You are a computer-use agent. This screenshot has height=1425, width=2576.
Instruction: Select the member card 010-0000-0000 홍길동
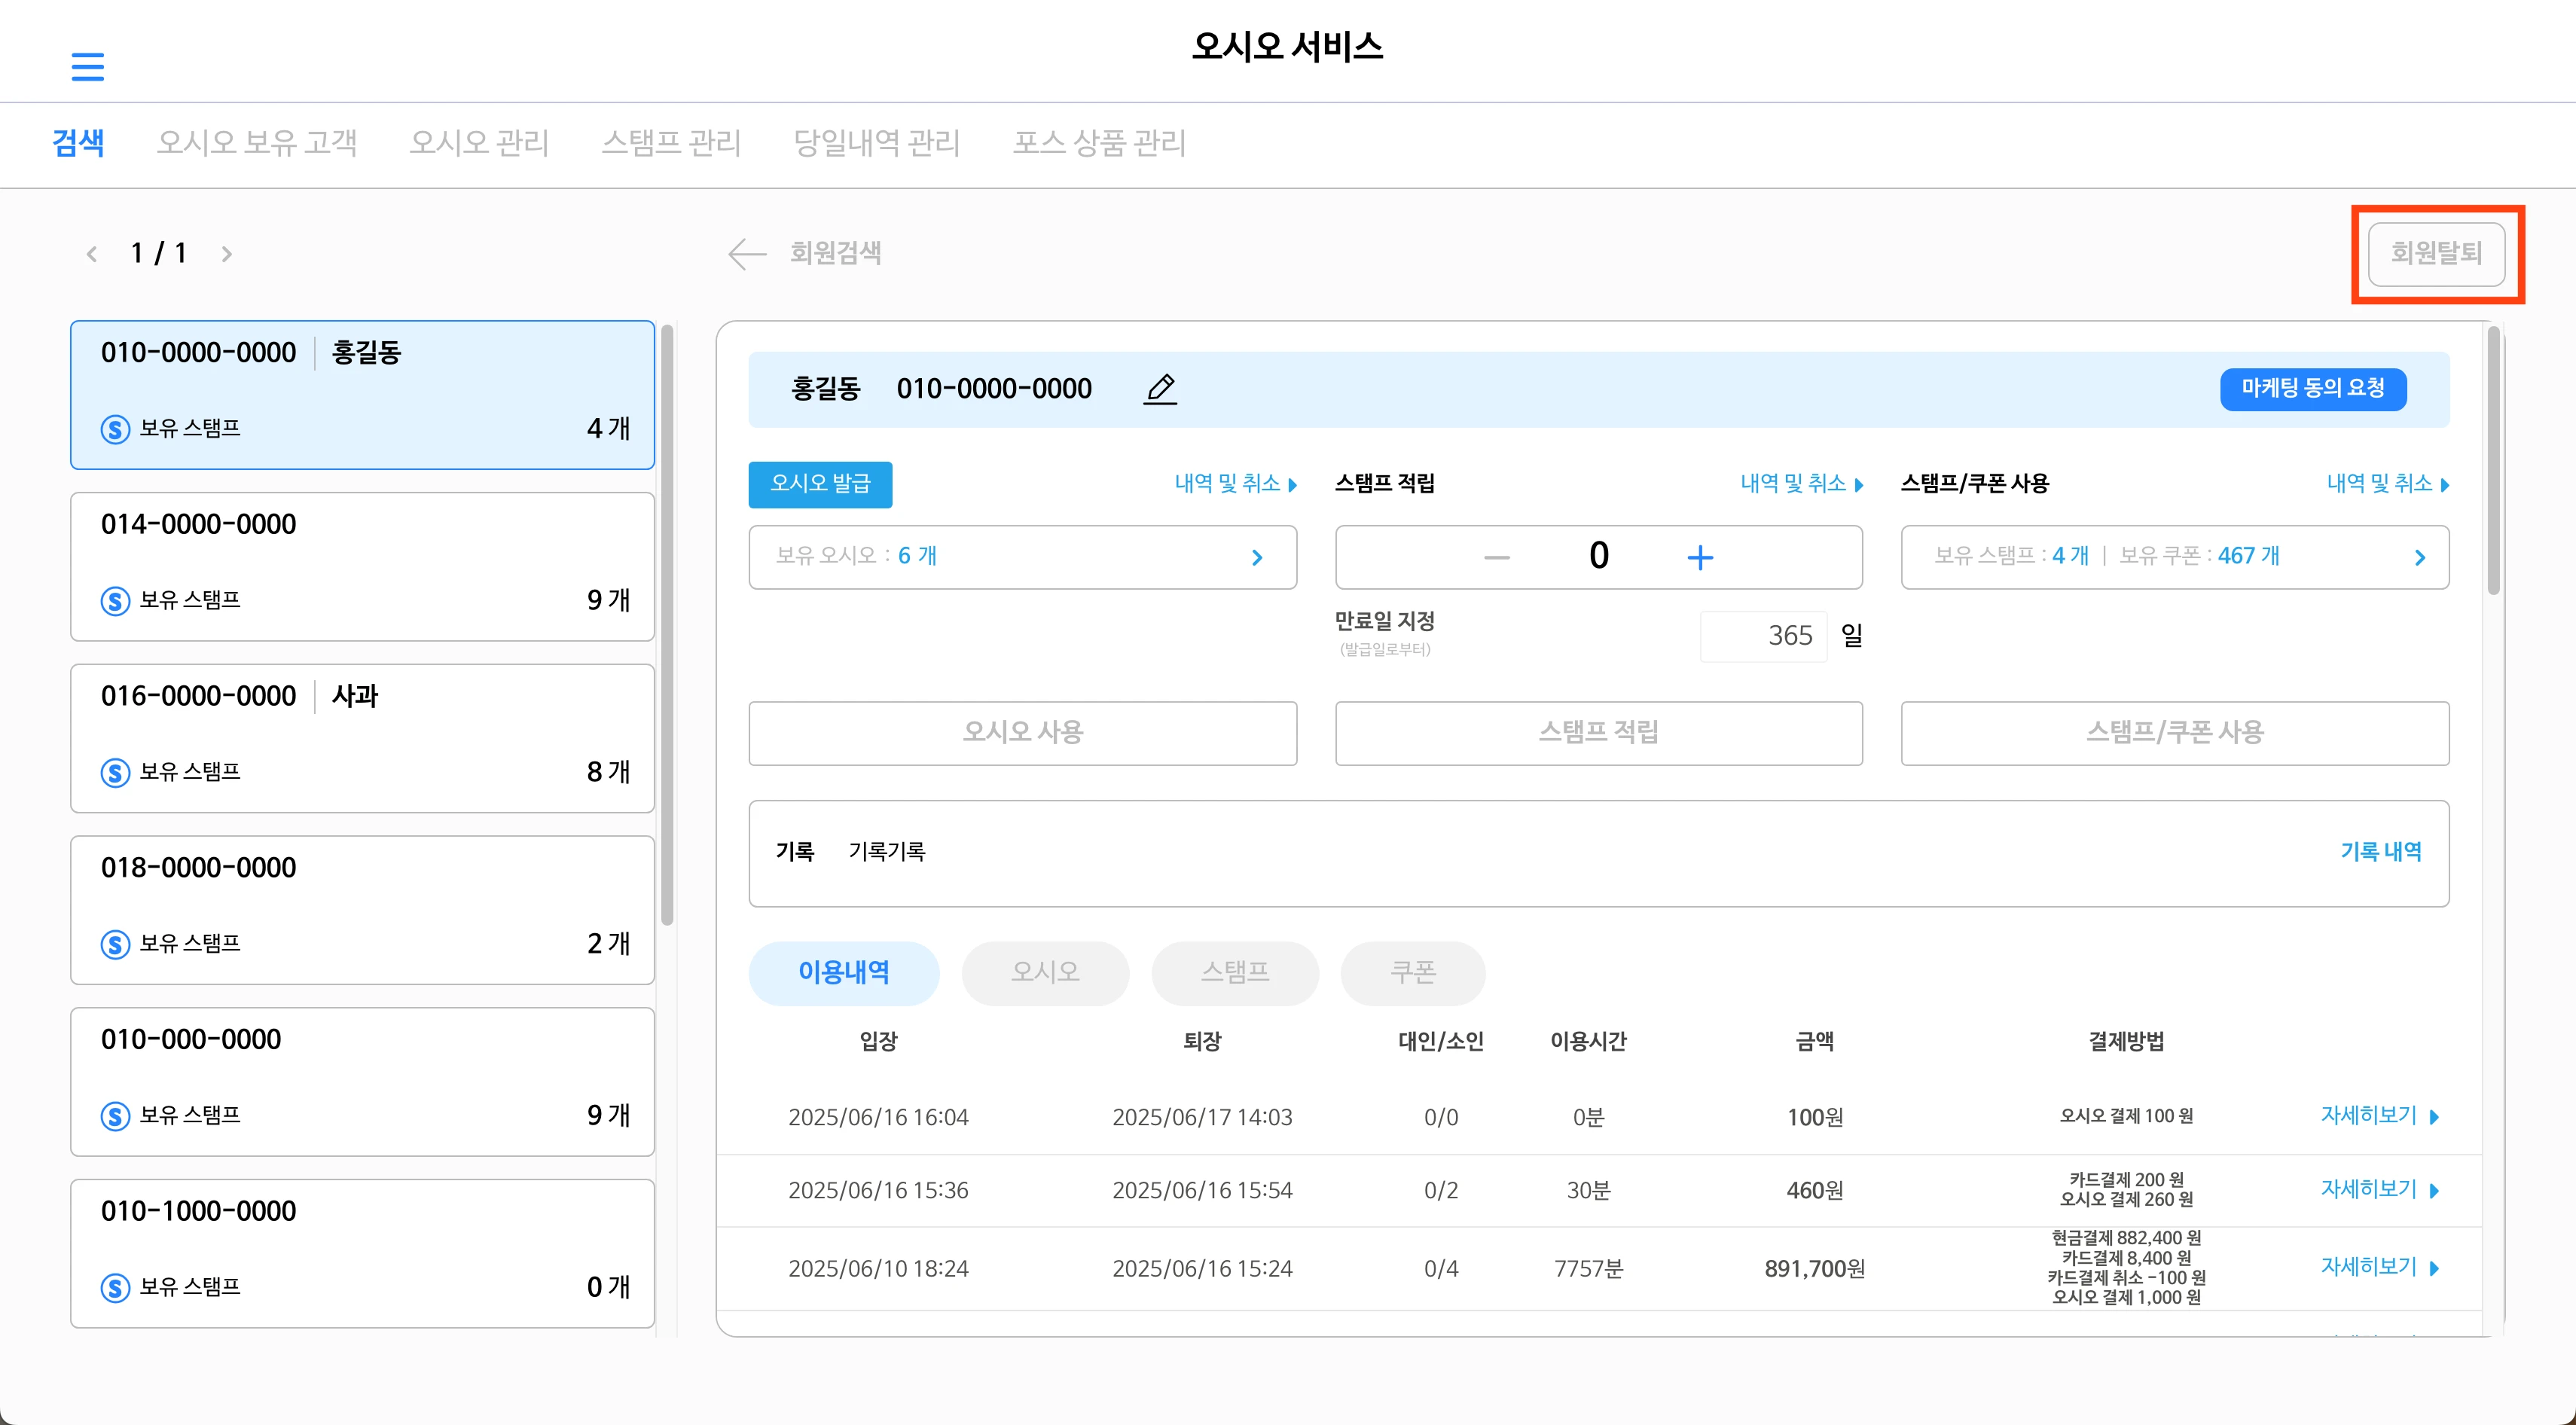[x=362, y=395]
